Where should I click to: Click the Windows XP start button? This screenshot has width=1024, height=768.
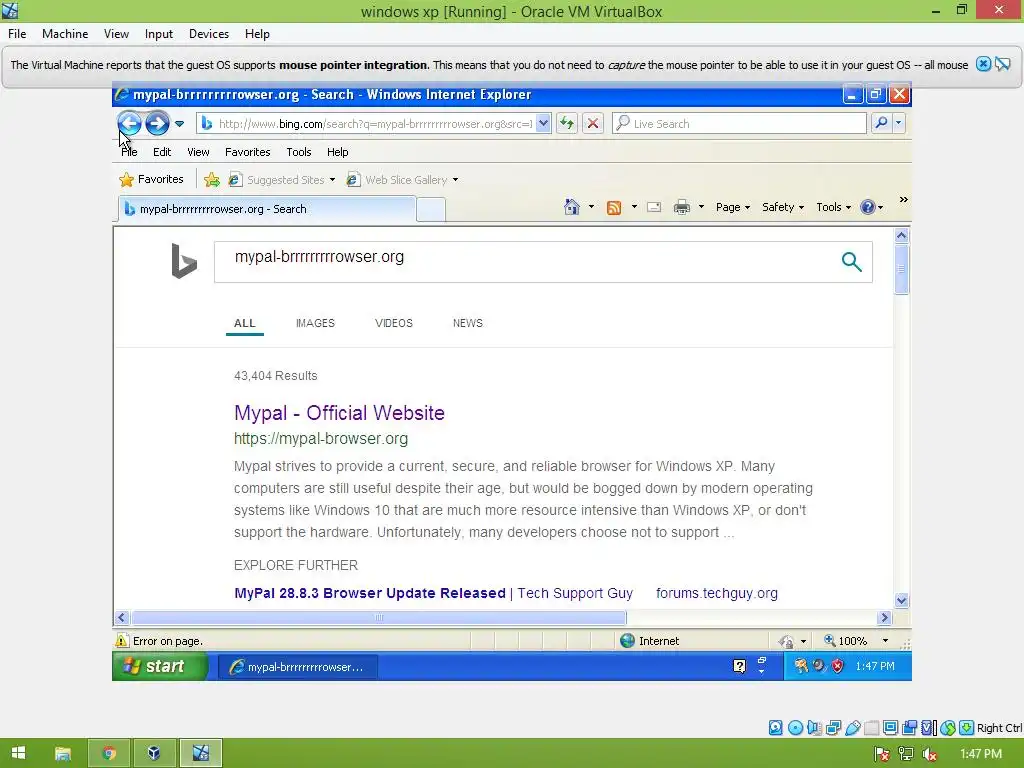point(159,666)
